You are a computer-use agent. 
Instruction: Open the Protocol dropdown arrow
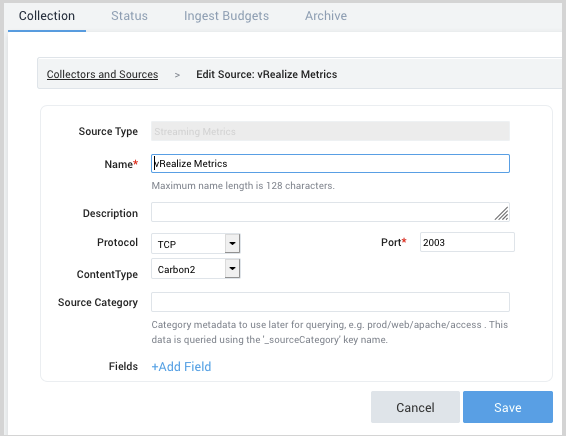tap(232, 243)
